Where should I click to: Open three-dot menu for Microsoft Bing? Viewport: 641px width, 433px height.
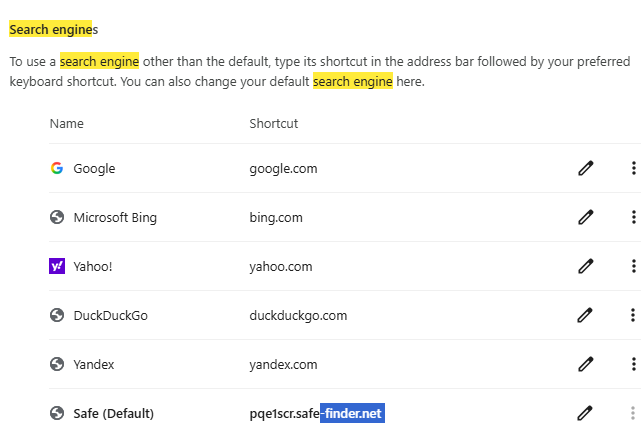(x=633, y=217)
